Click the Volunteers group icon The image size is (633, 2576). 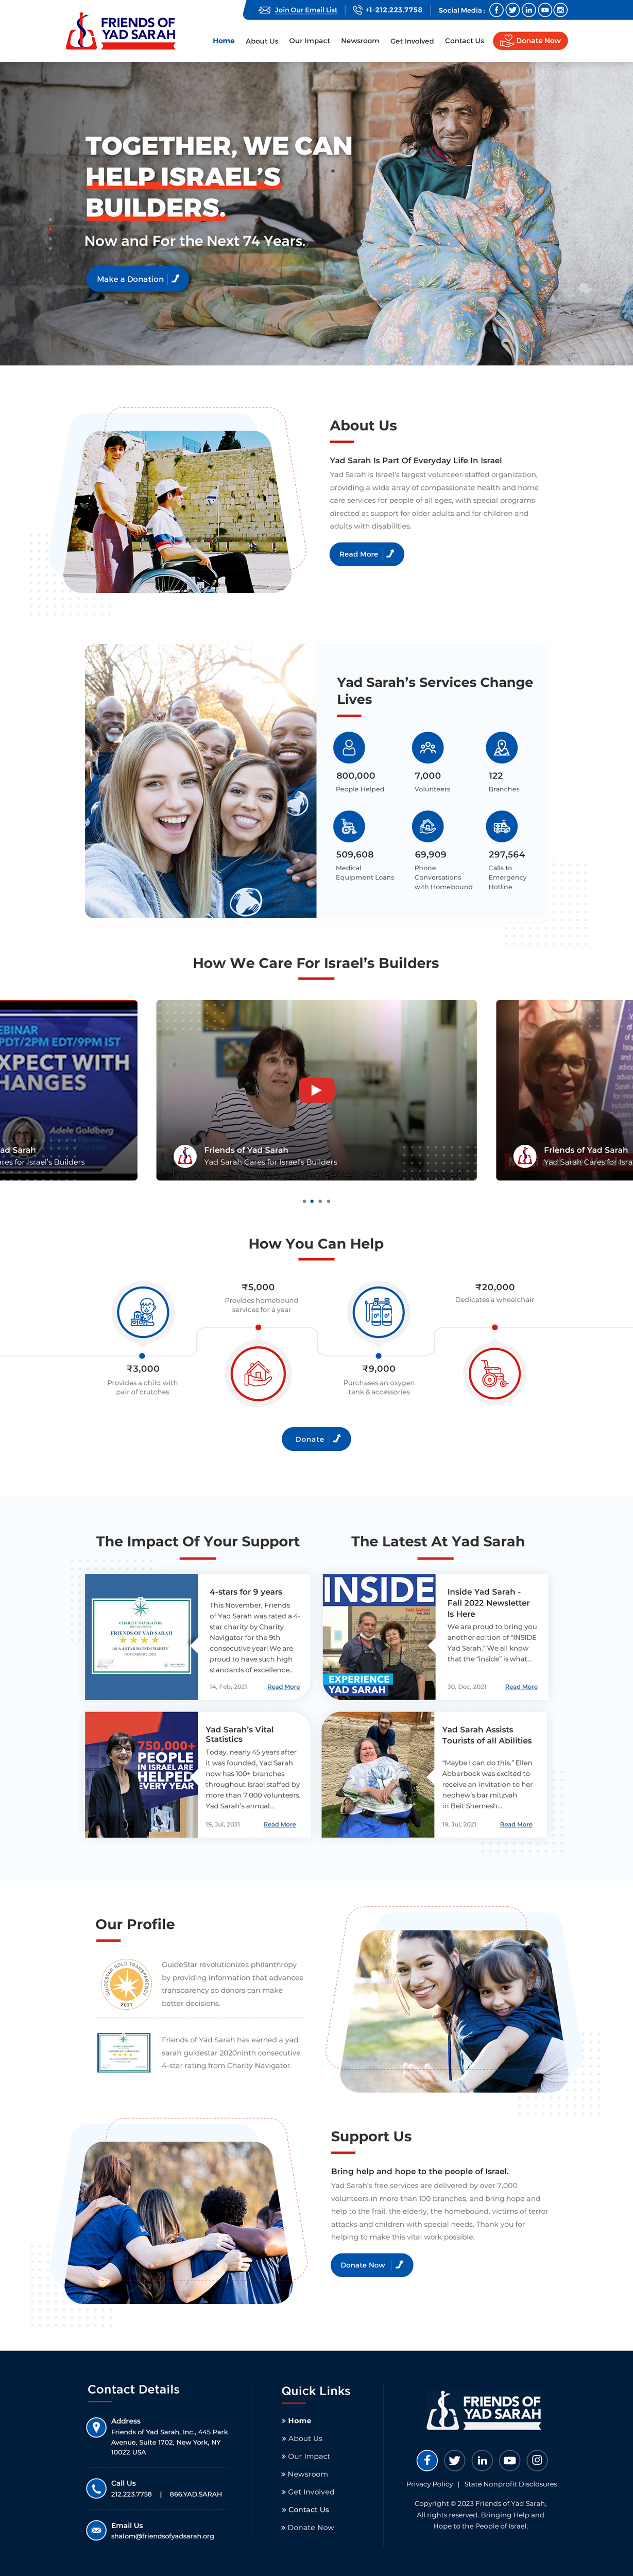[x=428, y=747]
